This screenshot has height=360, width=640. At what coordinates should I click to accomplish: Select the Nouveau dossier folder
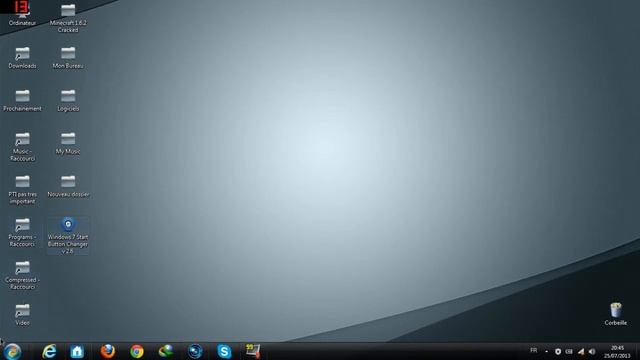pyautogui.click(x=68, y=186)
